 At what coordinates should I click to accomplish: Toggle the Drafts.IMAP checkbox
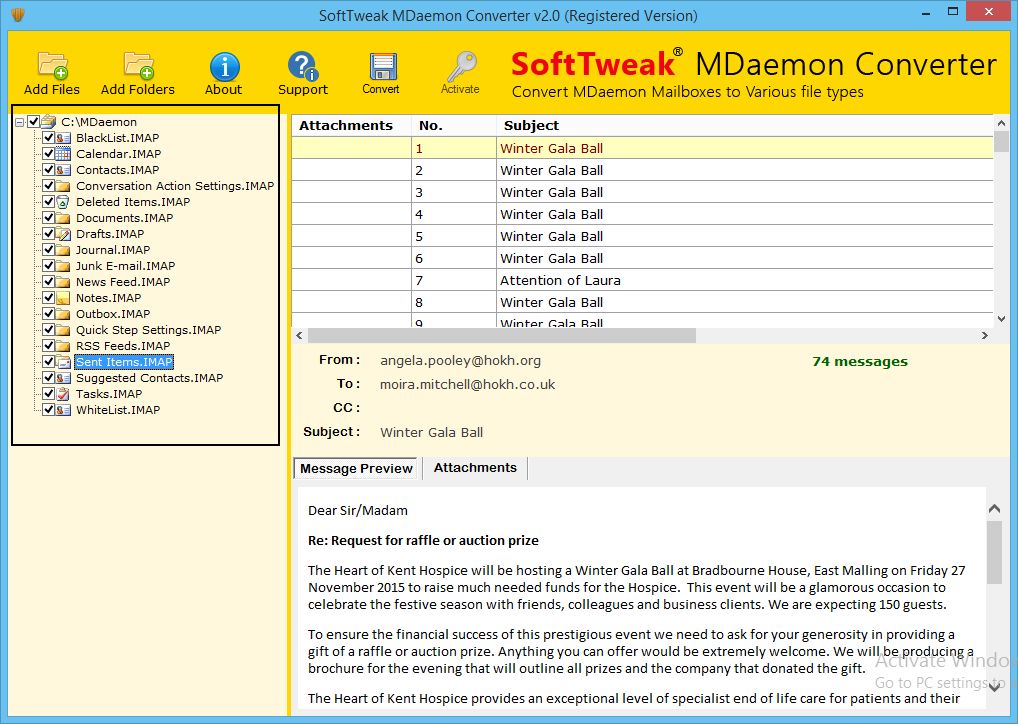[48, 234]
